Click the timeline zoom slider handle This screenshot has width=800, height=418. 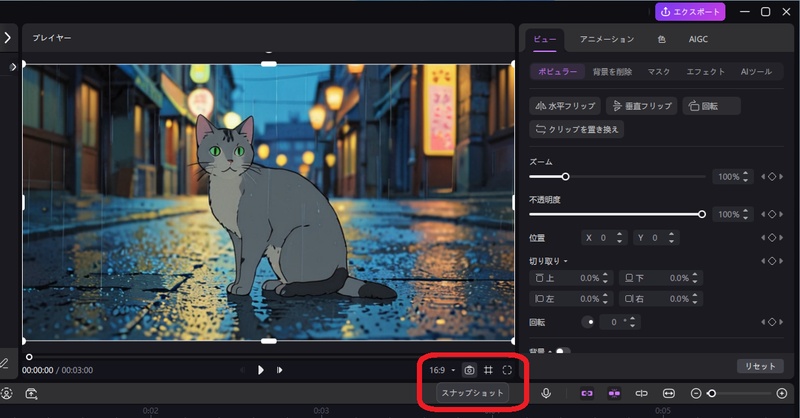[x=712, y=393]
